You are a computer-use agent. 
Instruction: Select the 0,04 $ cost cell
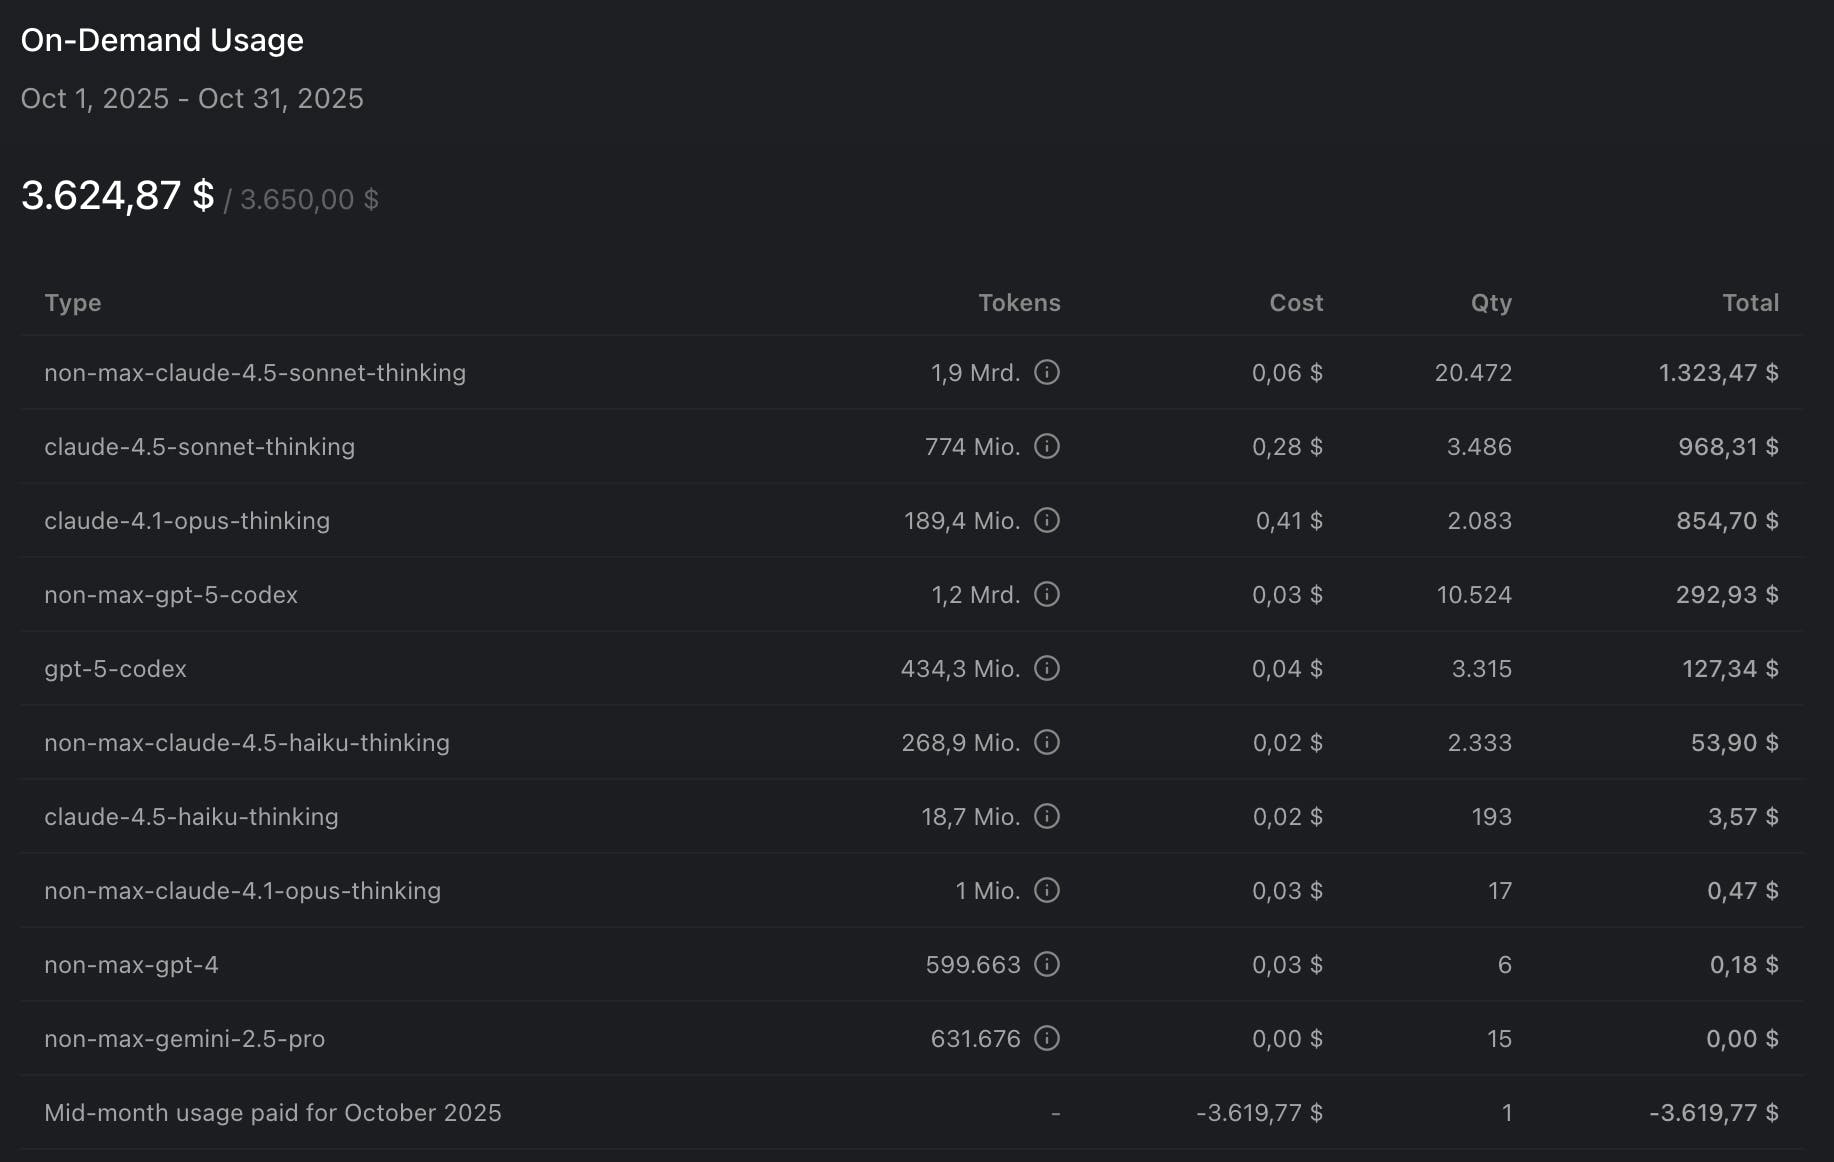[1287, 668]
